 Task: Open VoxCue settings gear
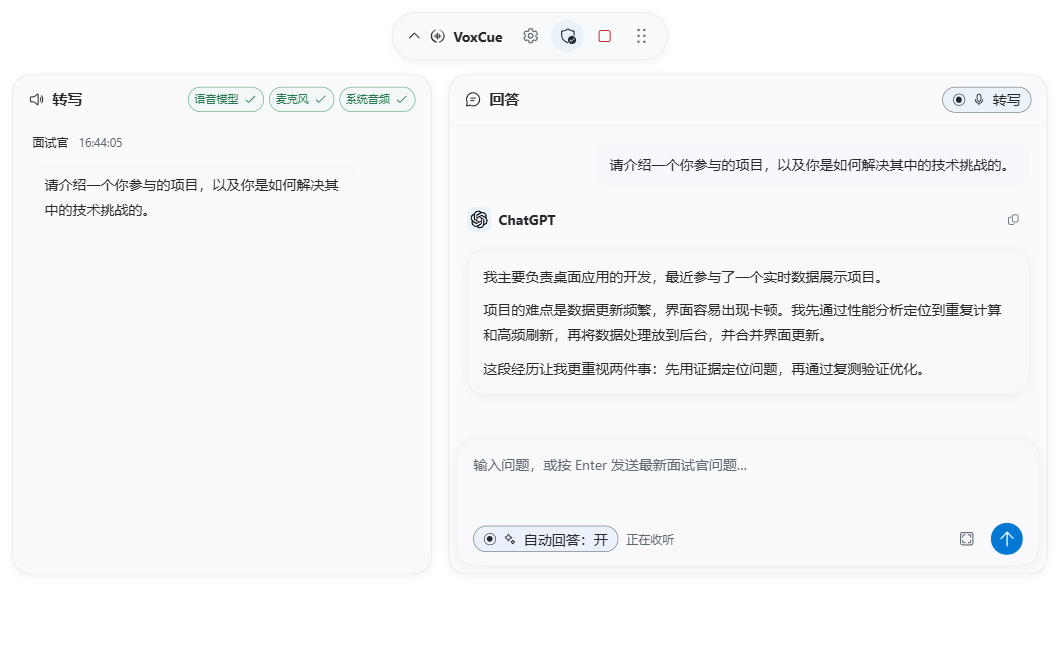point(531,36)
